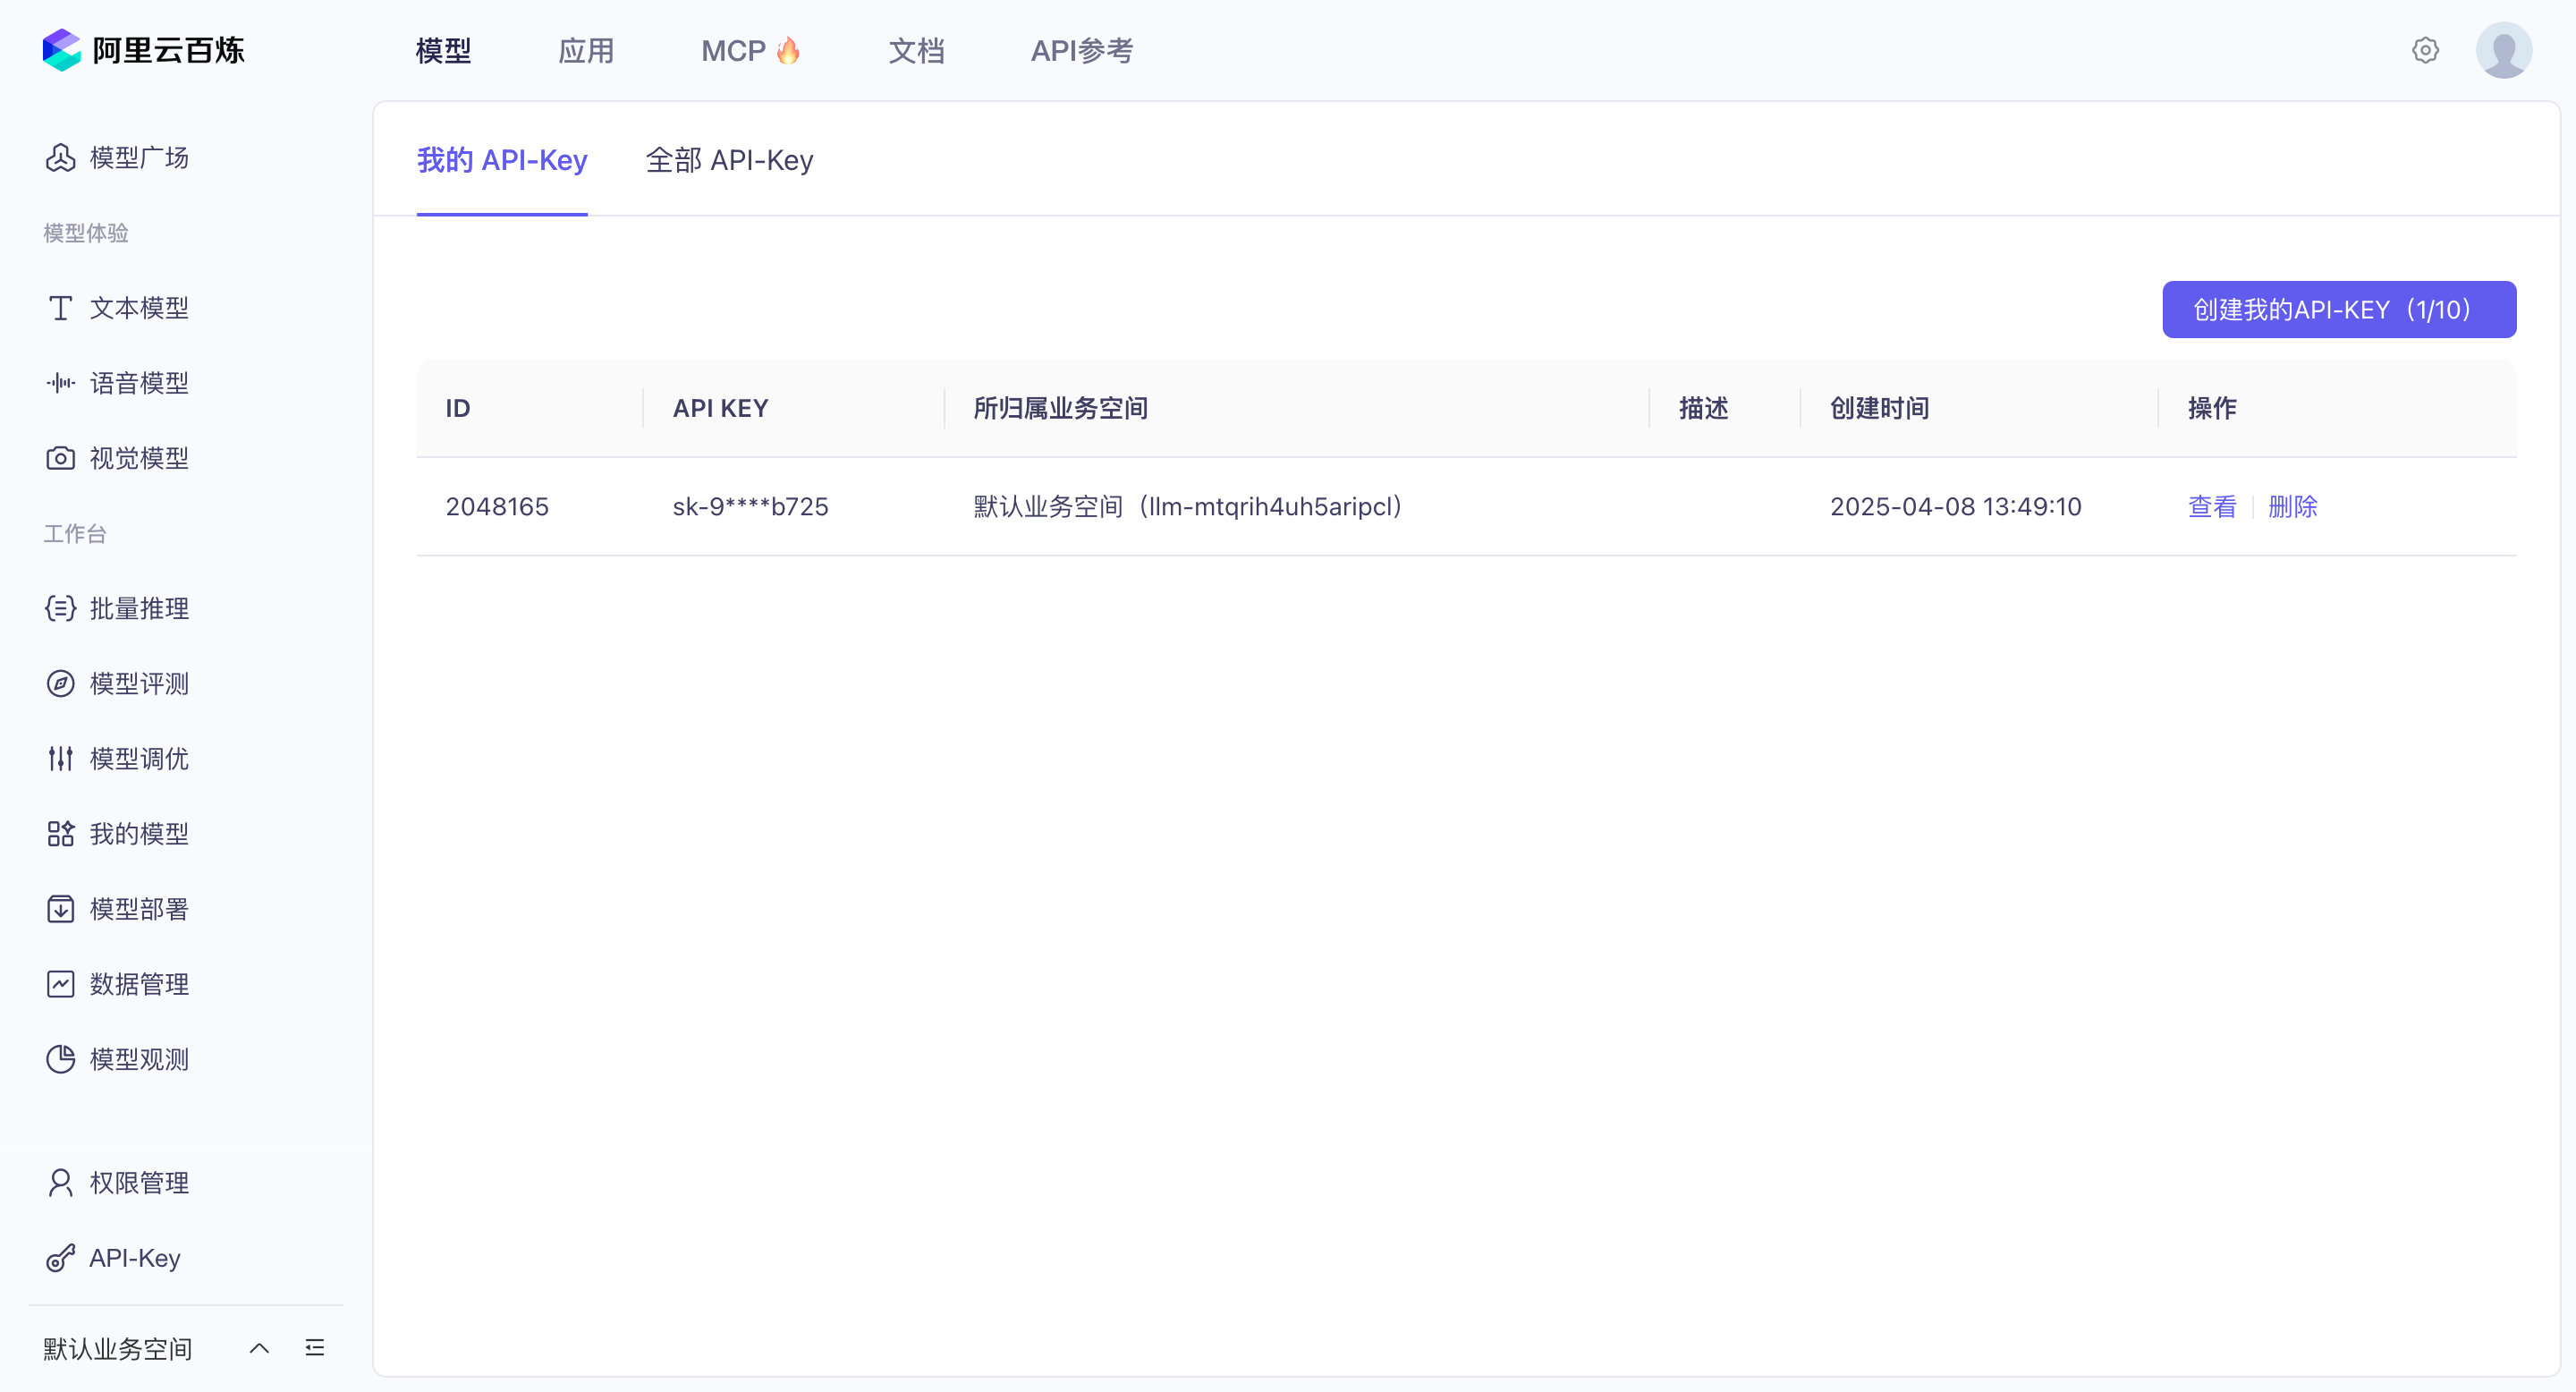
Task: Open the API-Key key icon in the sidebar
Action: [60, 1258]
